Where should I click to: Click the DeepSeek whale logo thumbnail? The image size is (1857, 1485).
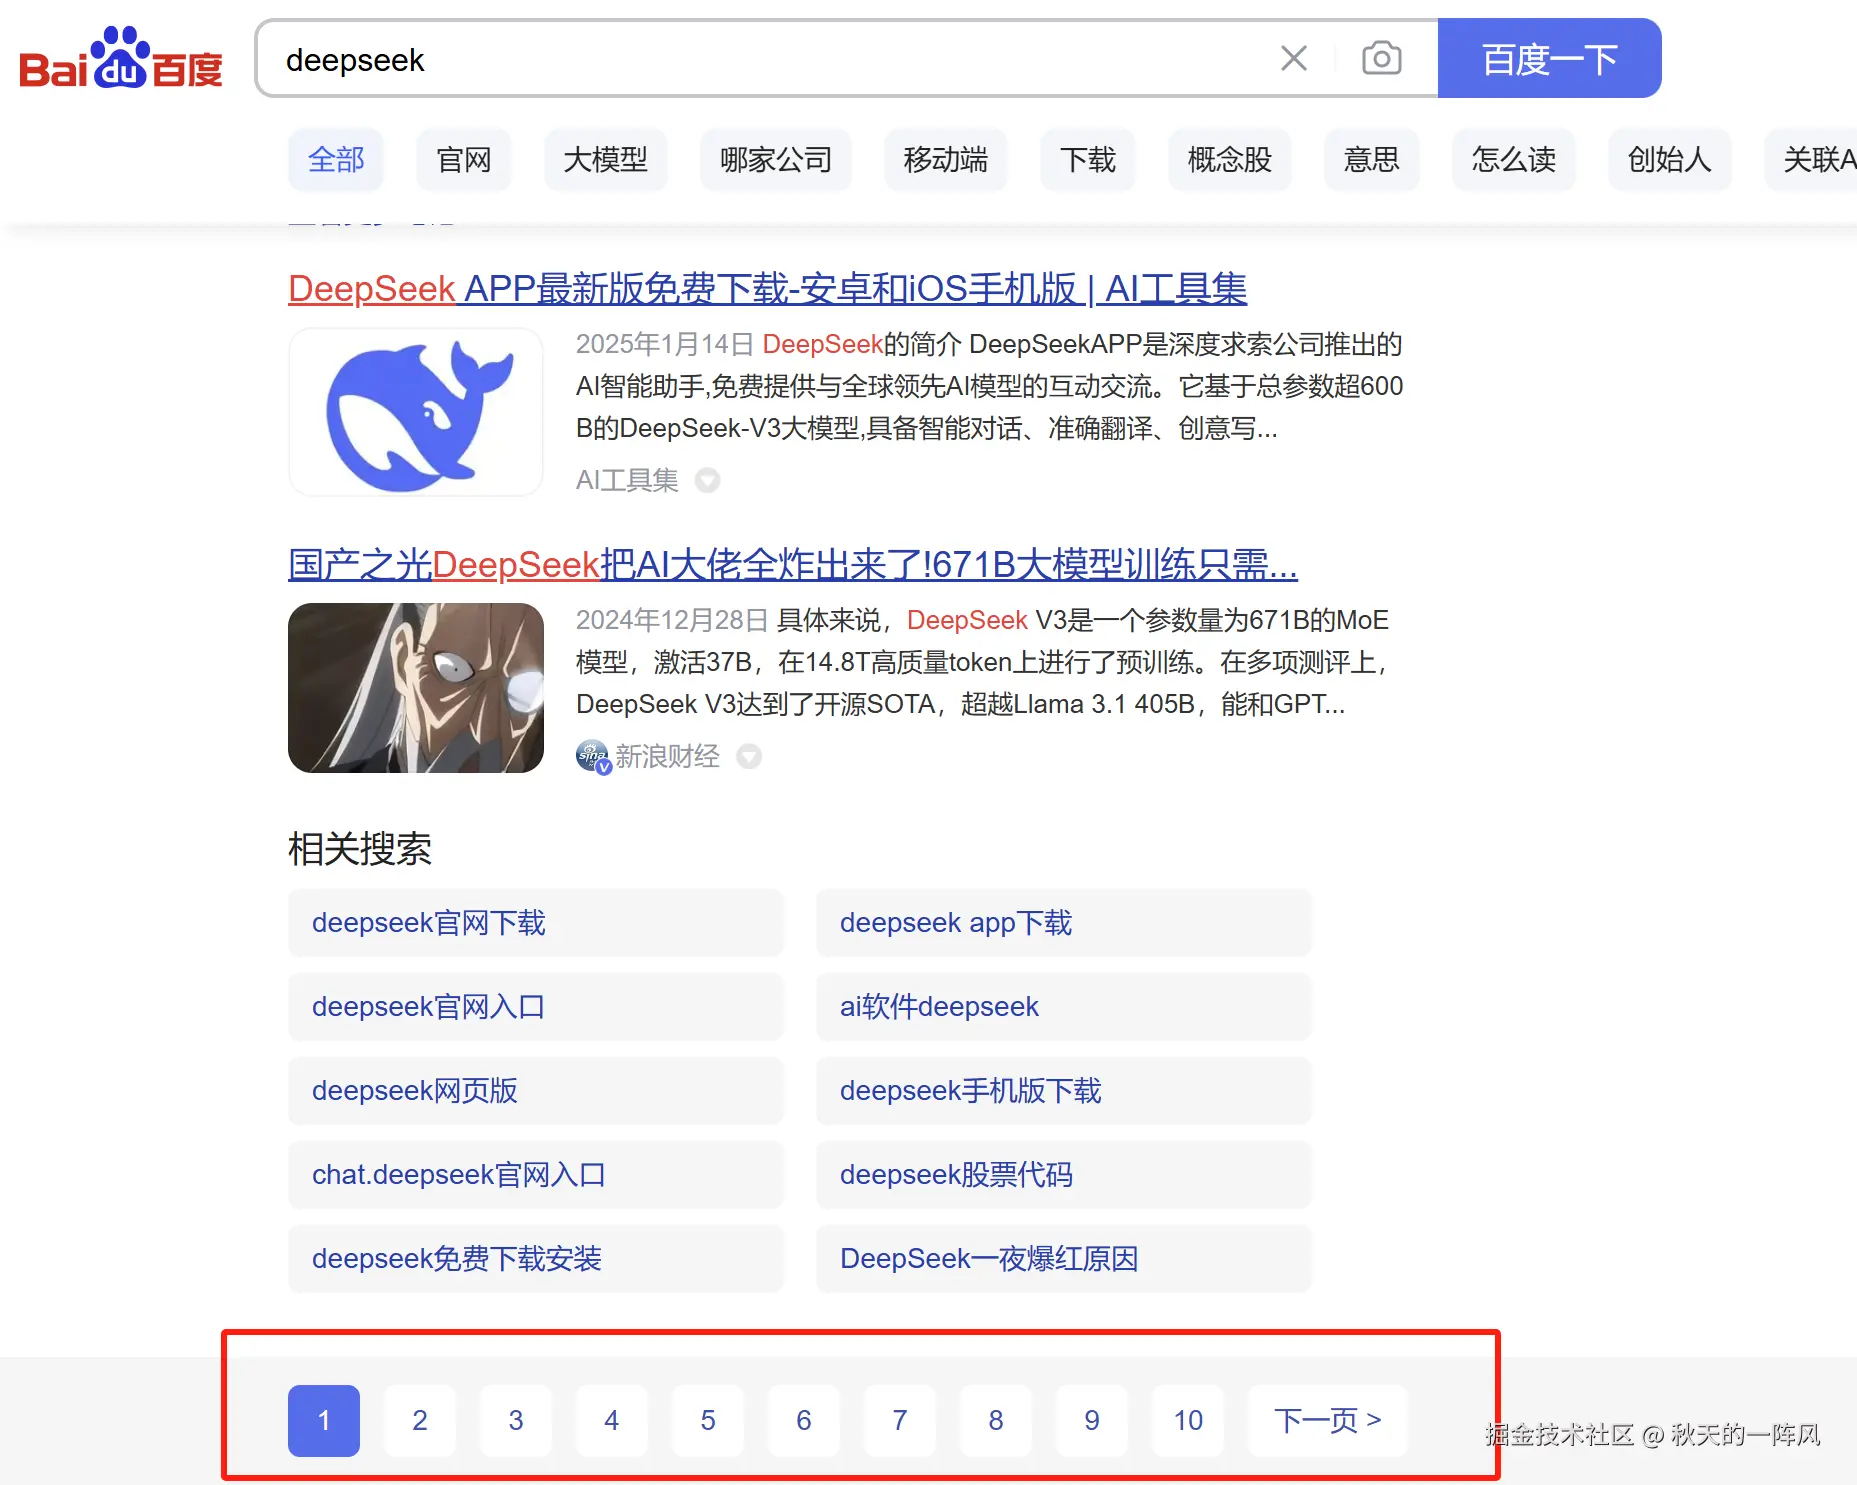(416, 411)
